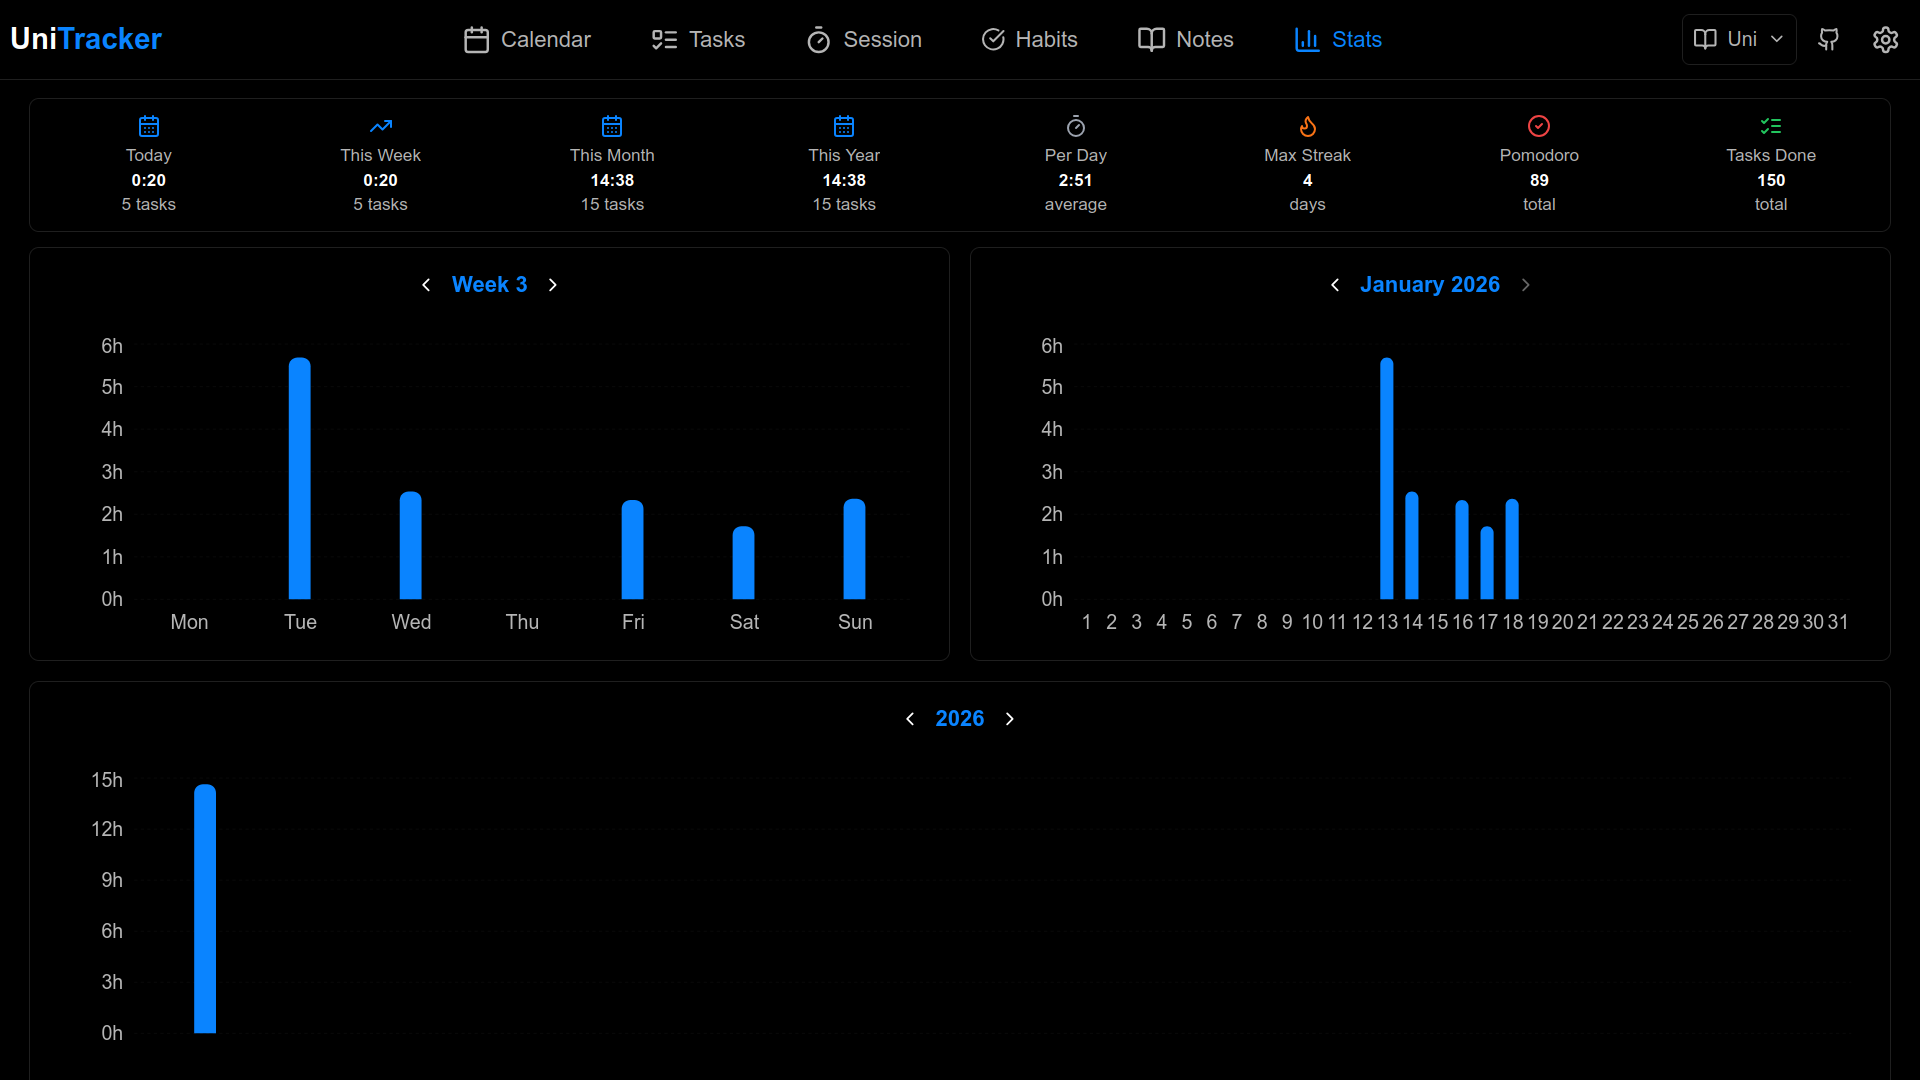Image resolution: width=1920 pixels, height=1080 pixels.
Task: Click the UniTracker logo
Action: click(85, 39)
